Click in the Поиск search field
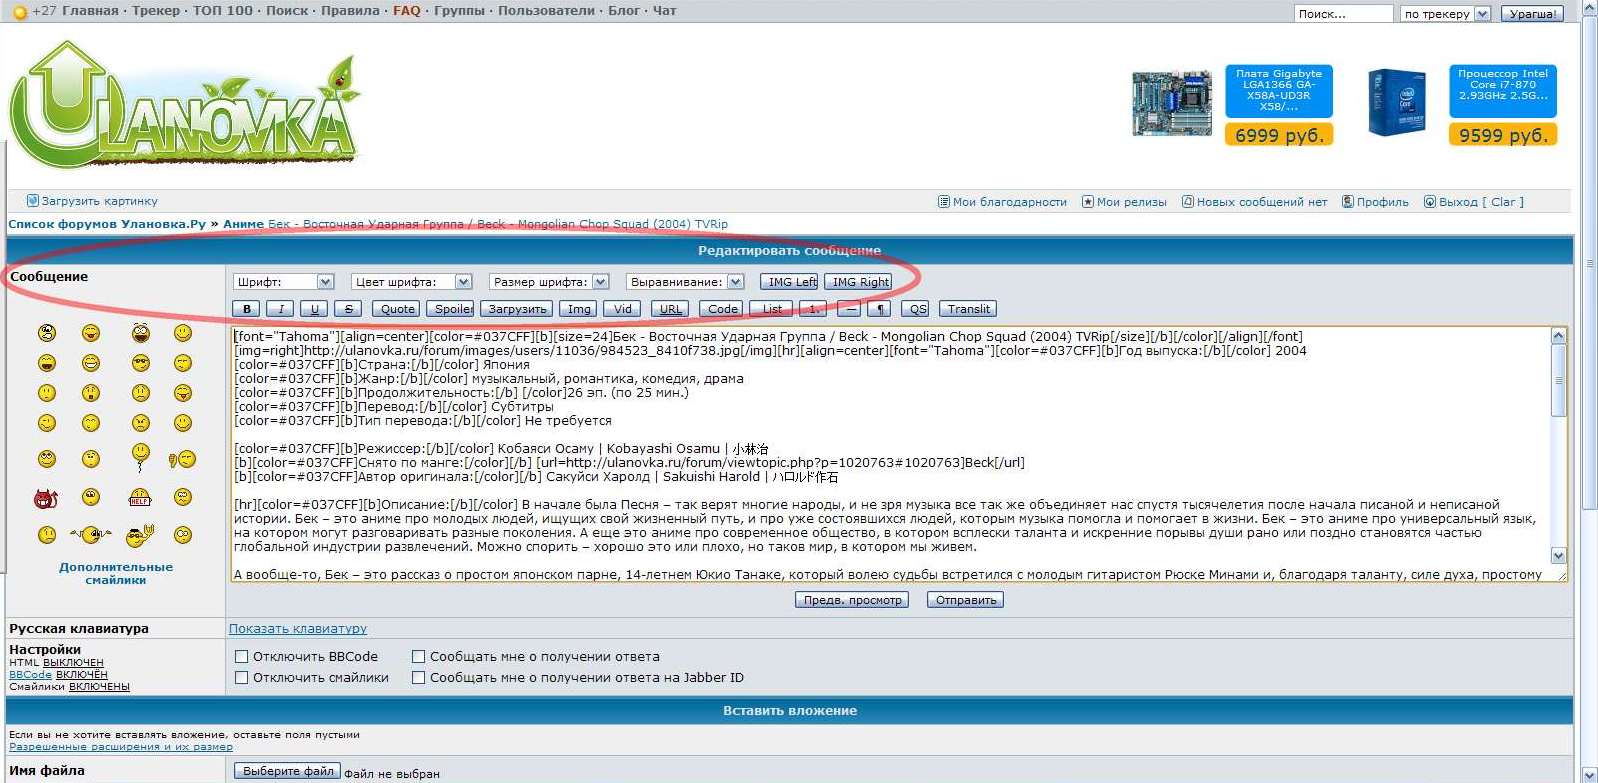This screenshot has height=783, width=1598. (x=1344, y=14)
